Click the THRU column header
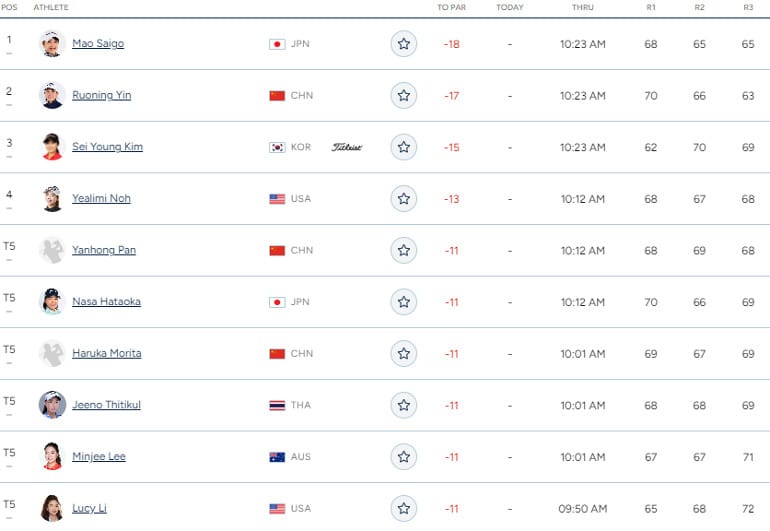The height and width of the screenshot is (531, 770). pos(583,7)
